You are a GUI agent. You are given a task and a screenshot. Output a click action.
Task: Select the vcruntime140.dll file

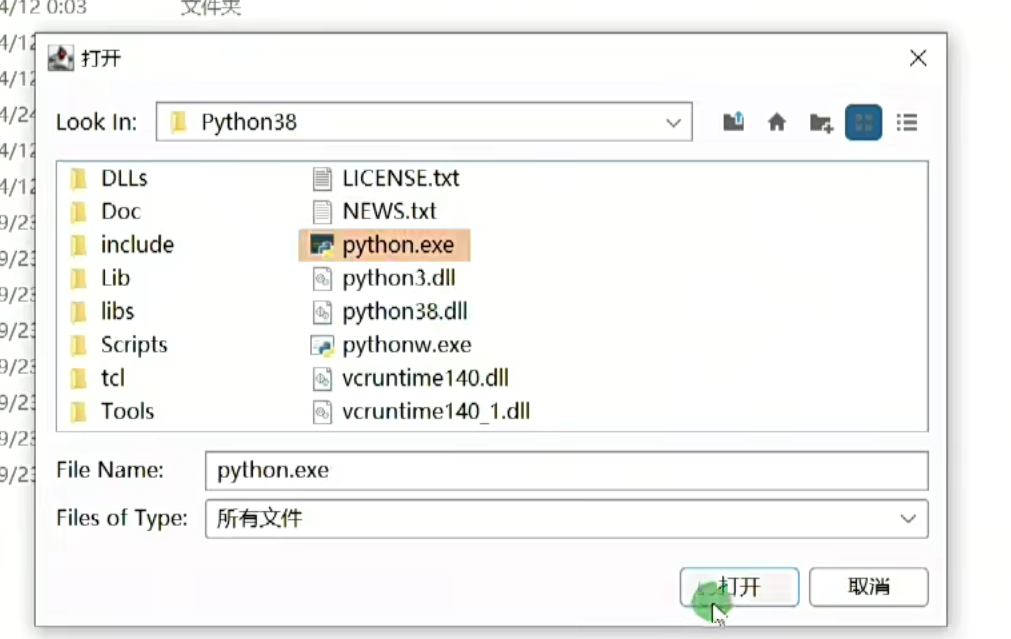(x=410, y=378)
